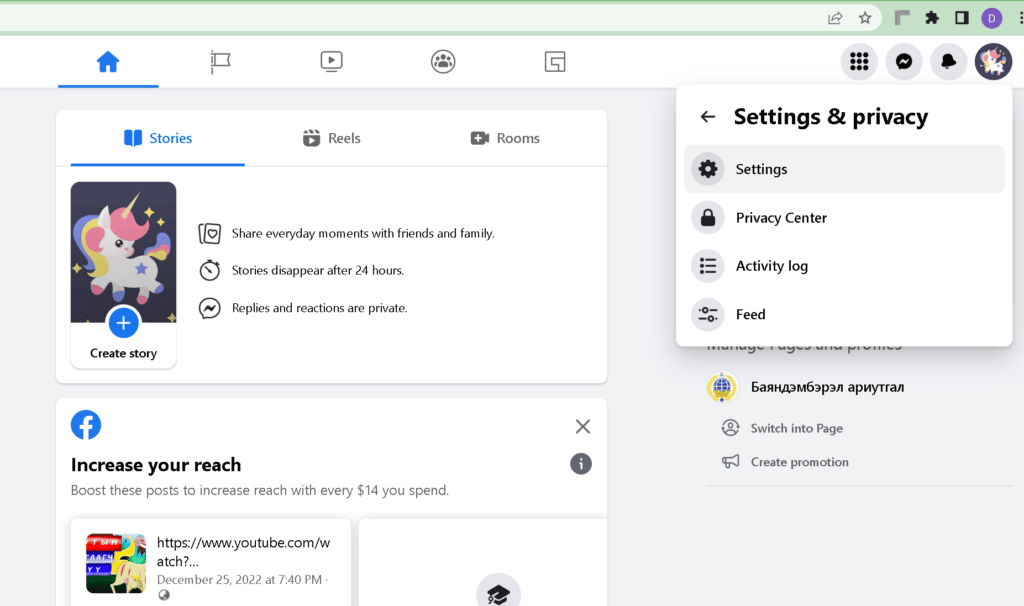Open the Gaming icon in top navigation

[x=555, y=62]
